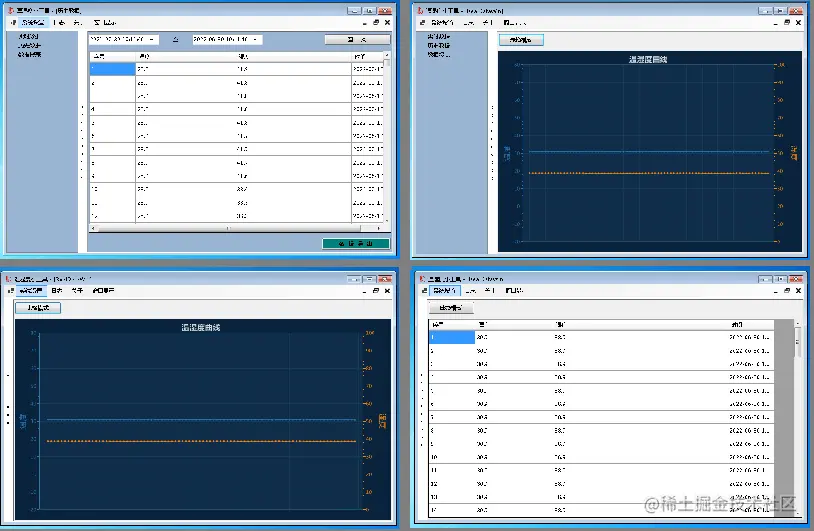Viewport: 814px width, 531px height.
Task: Minimize the inner child window in the top-left window
Action: 365,23
